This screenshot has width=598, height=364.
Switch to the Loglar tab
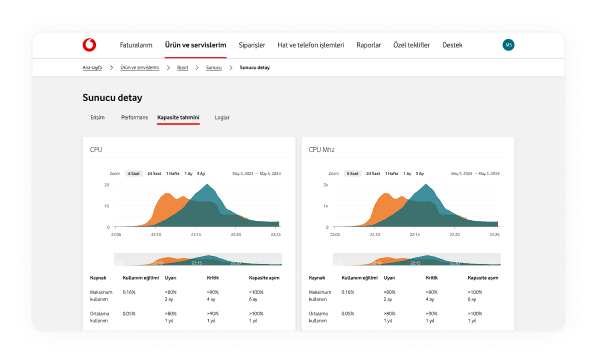coord(222,118)
